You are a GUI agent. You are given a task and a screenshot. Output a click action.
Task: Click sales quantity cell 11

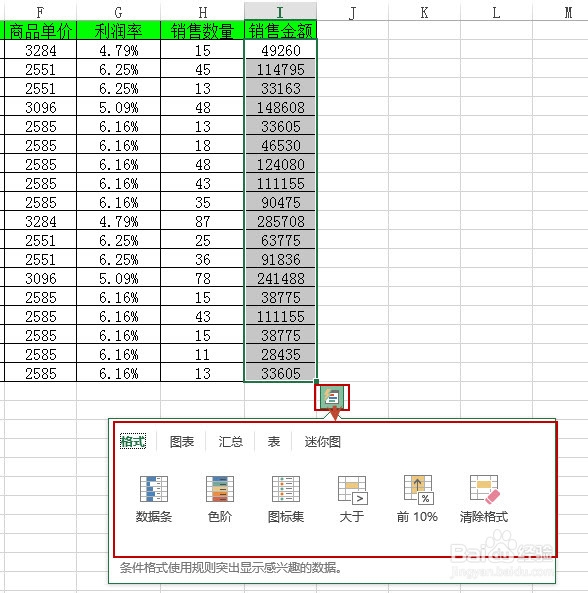202,354
